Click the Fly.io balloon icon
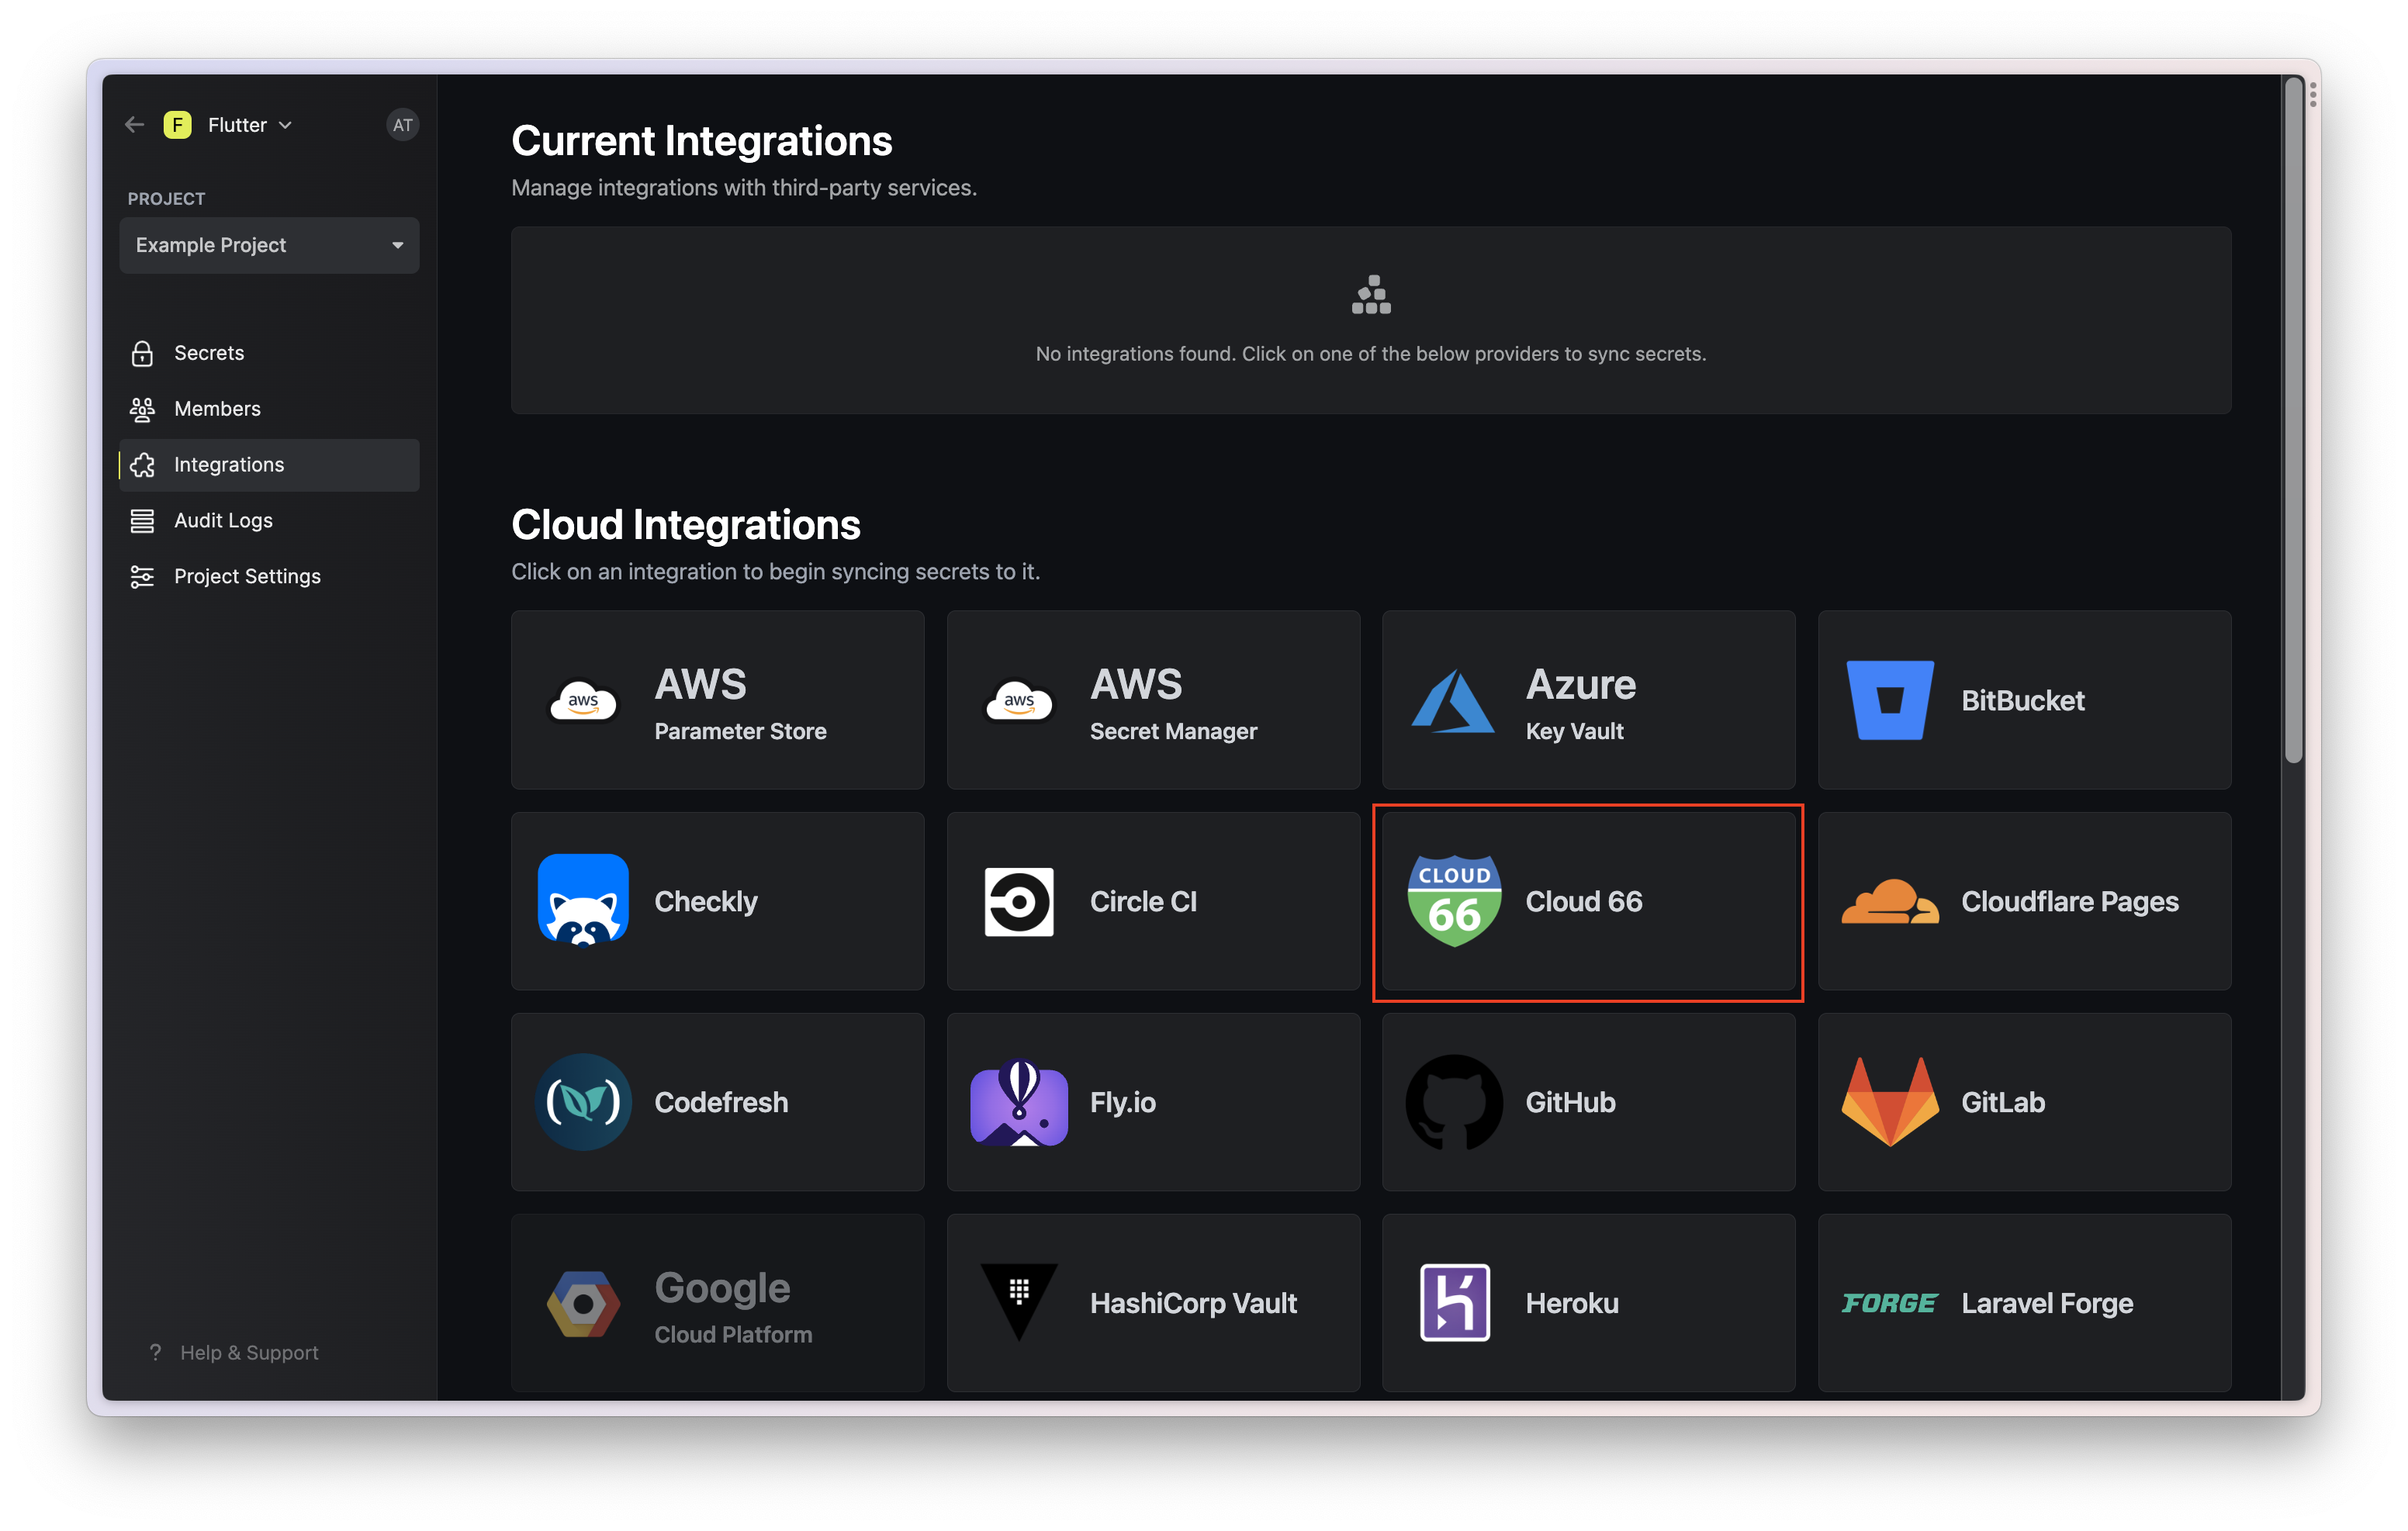 [x=1019, y=1102]
